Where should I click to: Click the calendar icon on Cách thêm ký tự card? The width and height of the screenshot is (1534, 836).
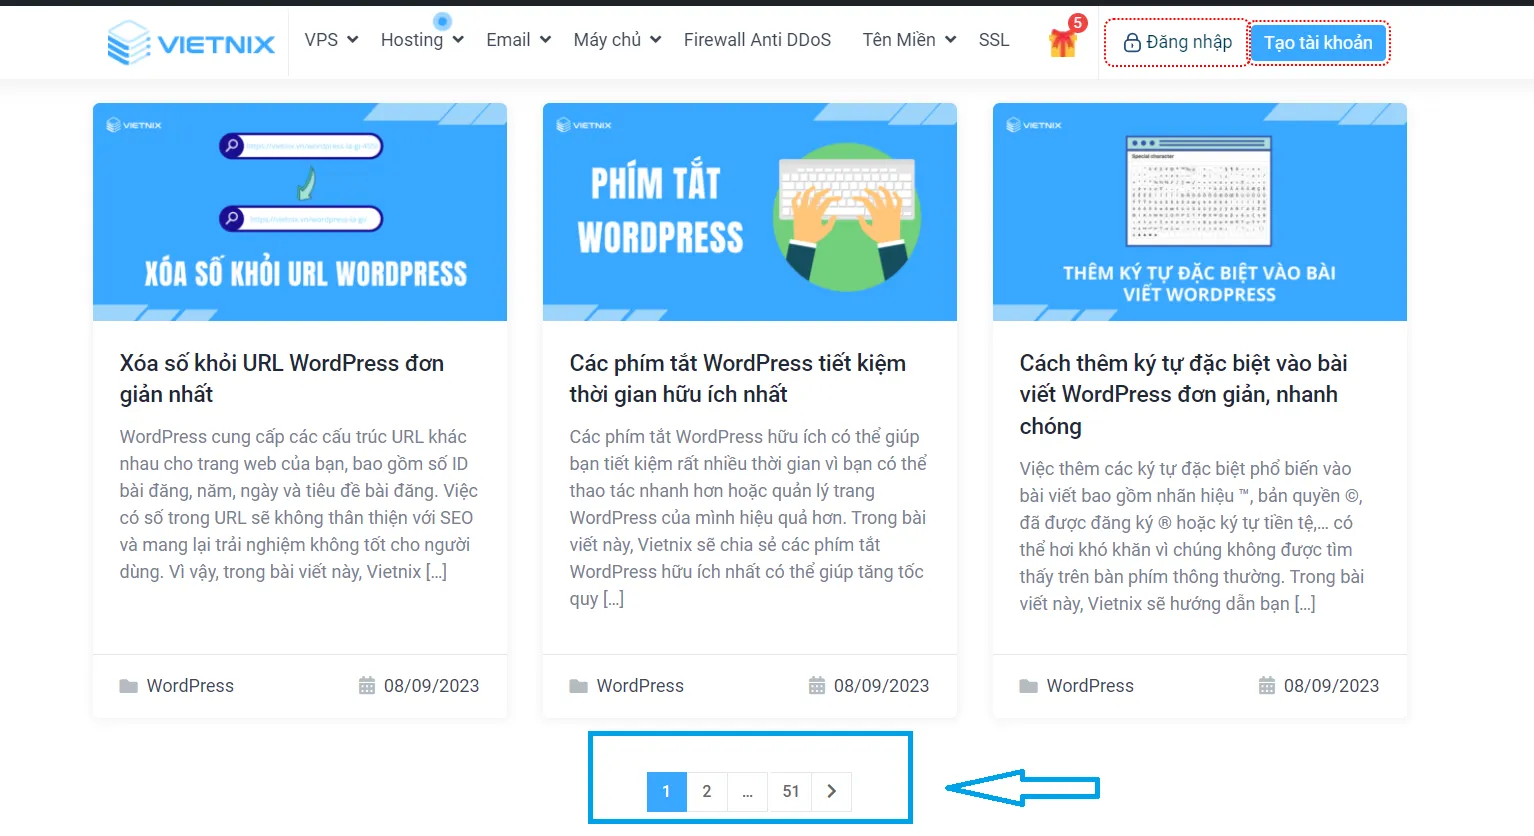pyautogui.click(x=1267, y=686)
